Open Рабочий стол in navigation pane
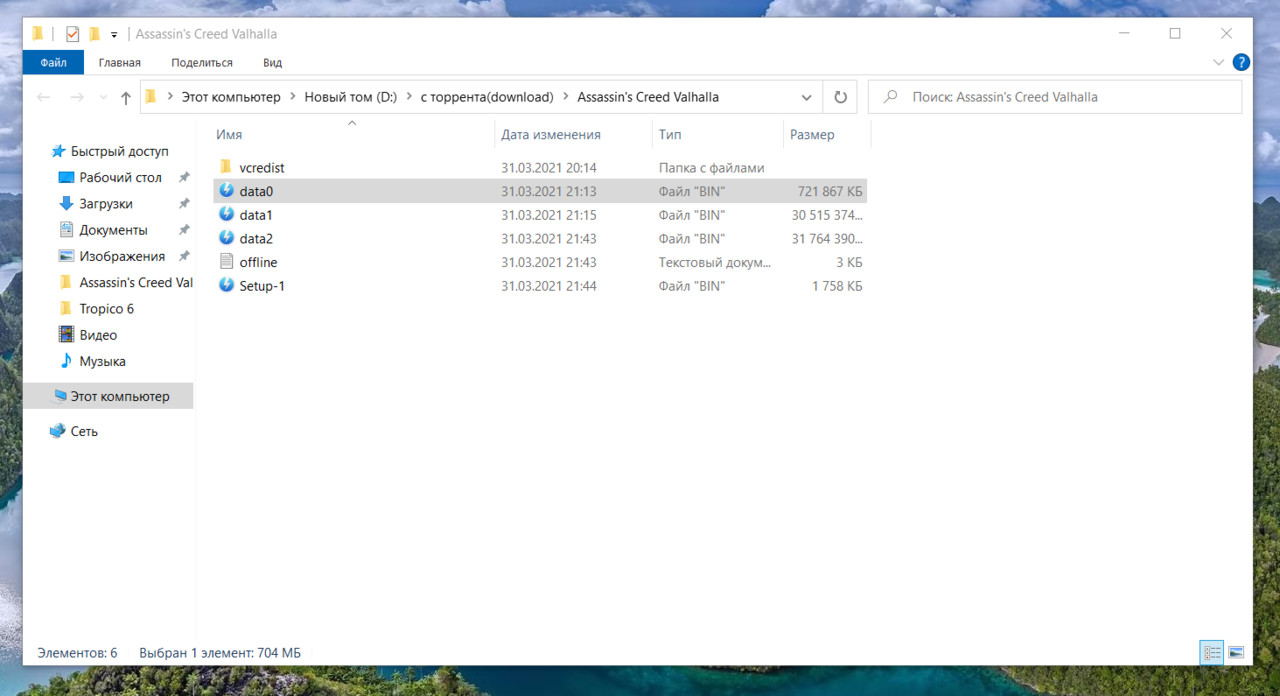This screenshot has width=1280, height=696. 120,177
